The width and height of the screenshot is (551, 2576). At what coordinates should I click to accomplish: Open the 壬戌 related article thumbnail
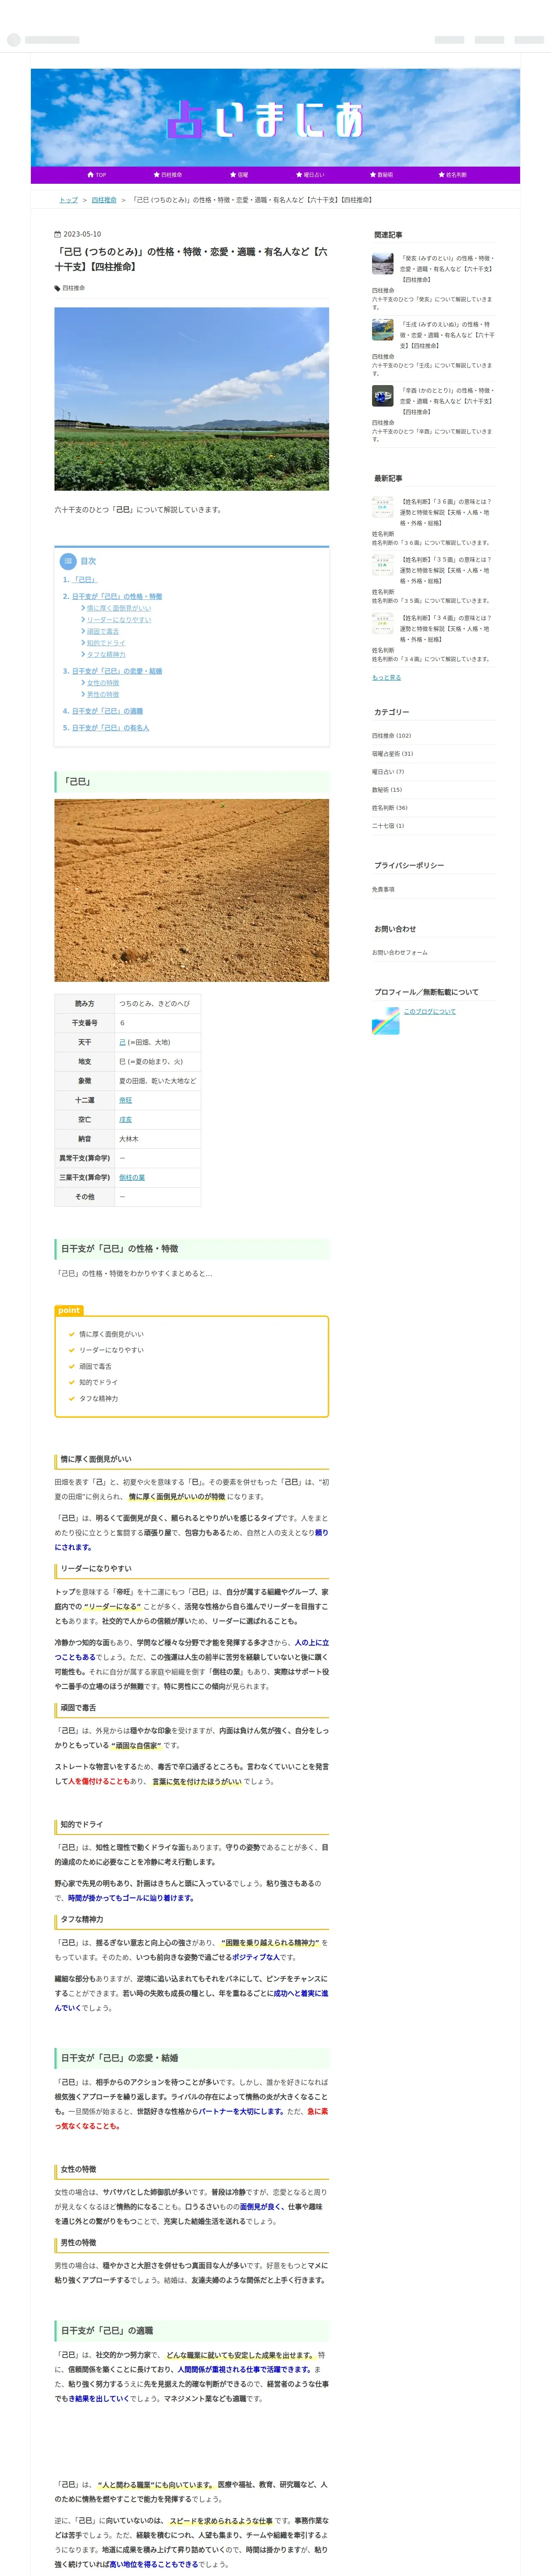point(382,330)
